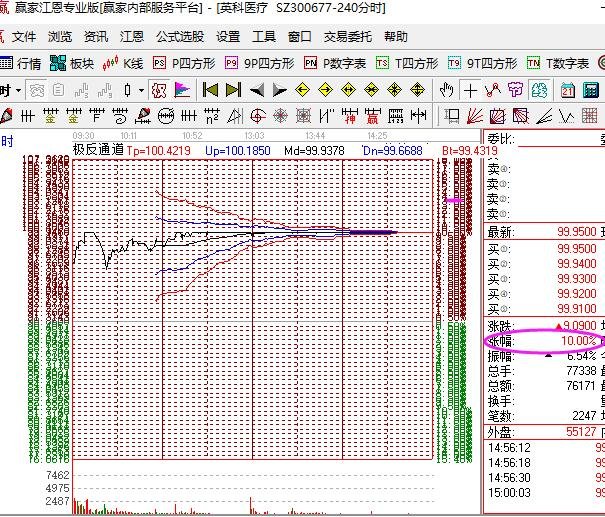Open the 9T四方形 tool
605x517 pixels.
482,63
